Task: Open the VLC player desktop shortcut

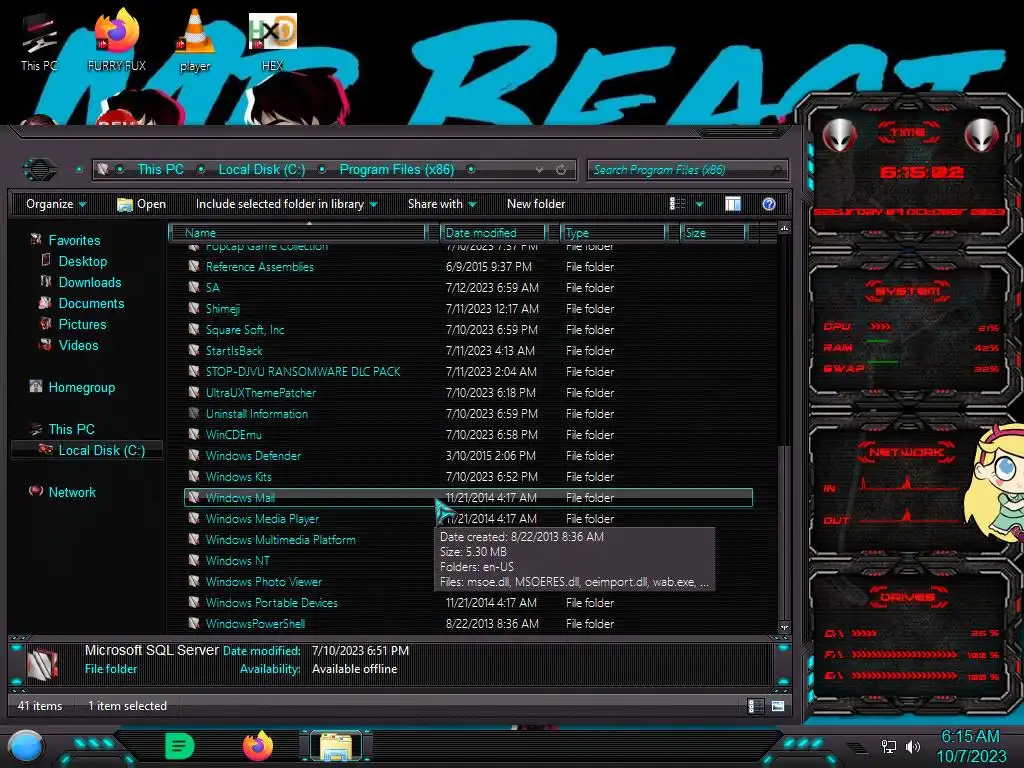Action: click(x=195, y=40)
